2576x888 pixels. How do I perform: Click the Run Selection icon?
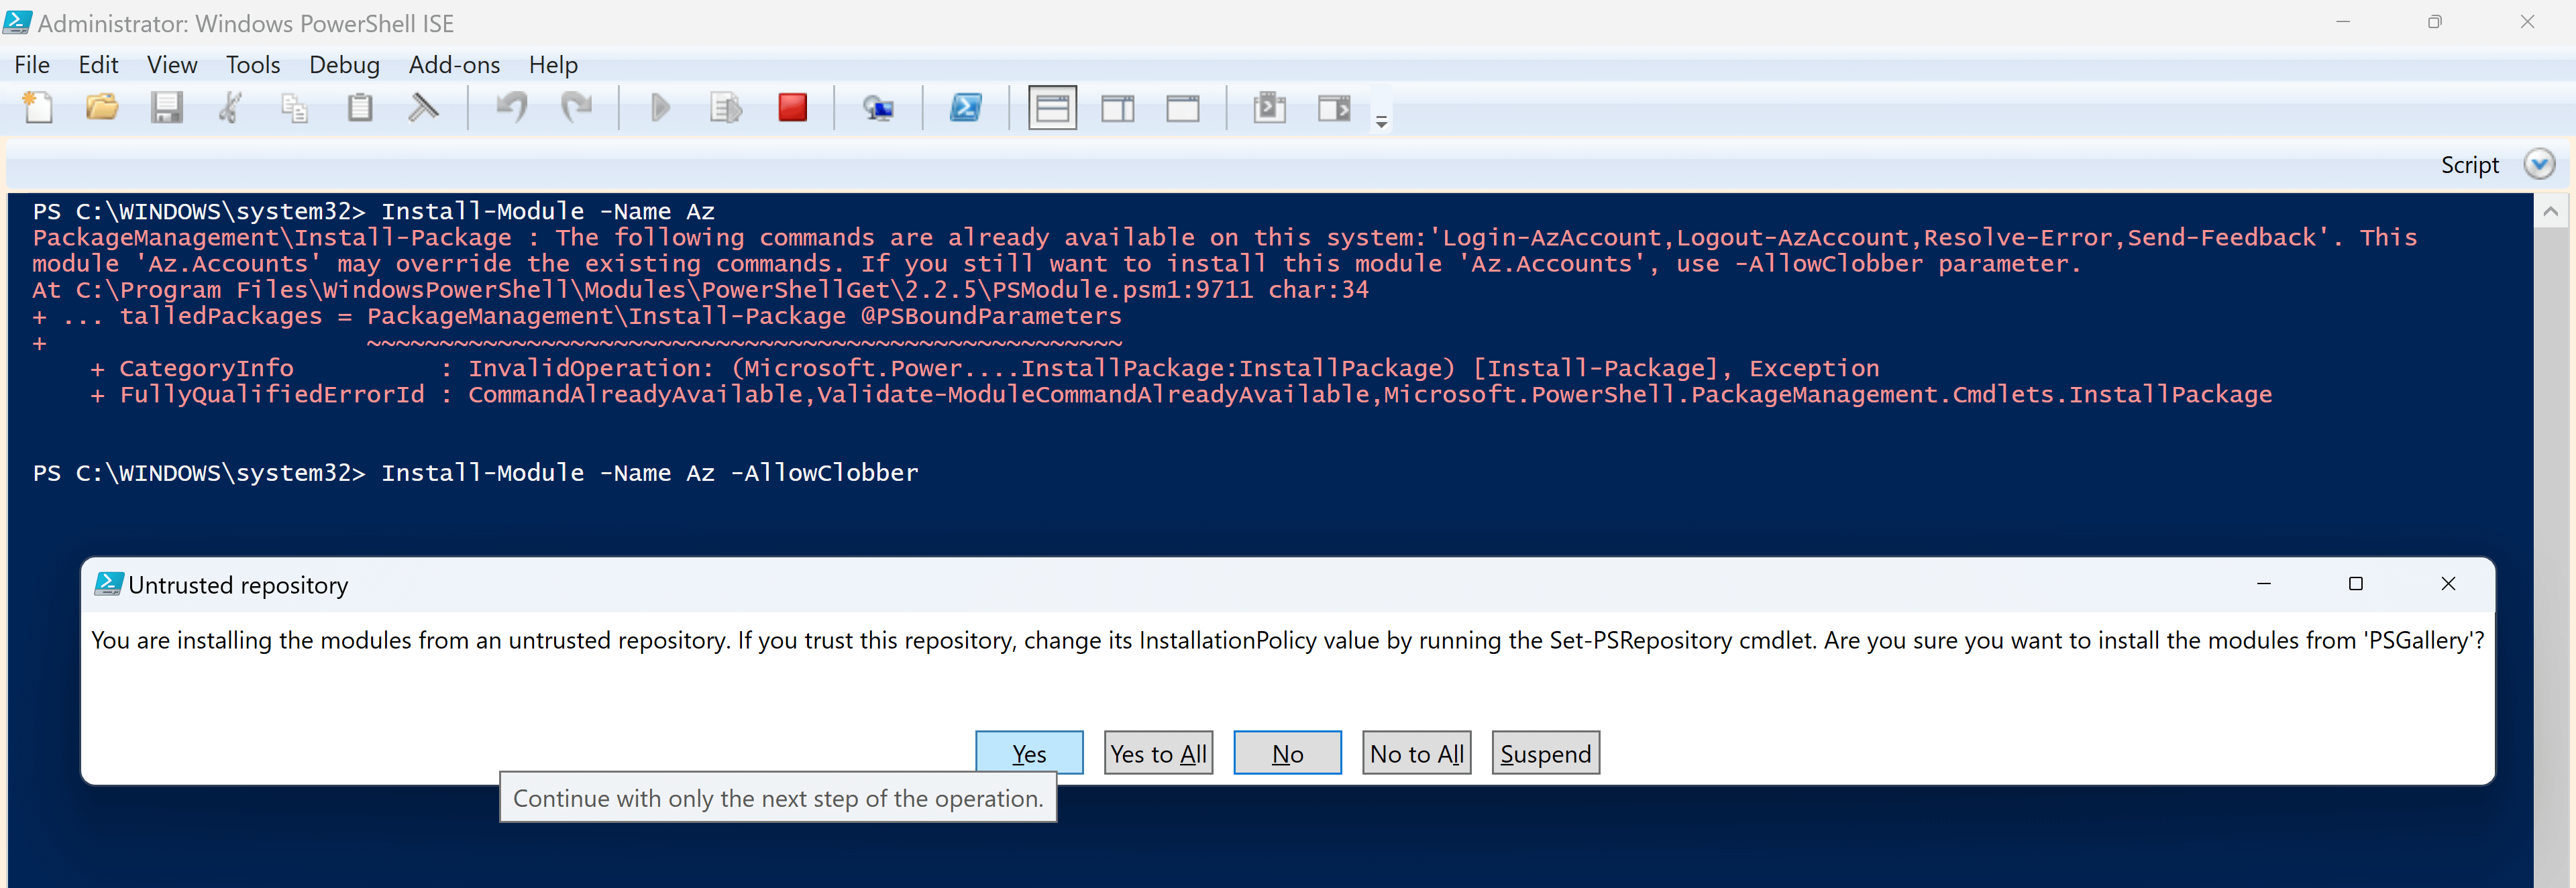[x=726, y=107]
